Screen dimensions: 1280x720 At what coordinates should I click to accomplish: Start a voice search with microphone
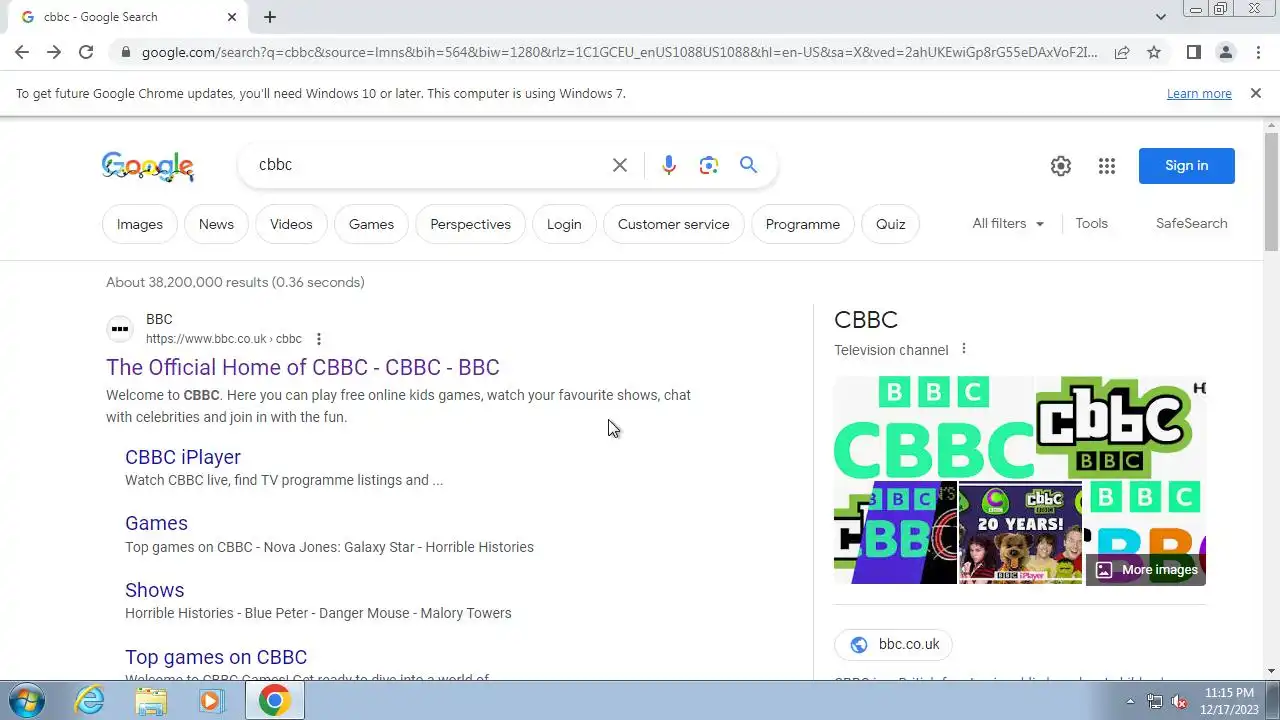669,165
